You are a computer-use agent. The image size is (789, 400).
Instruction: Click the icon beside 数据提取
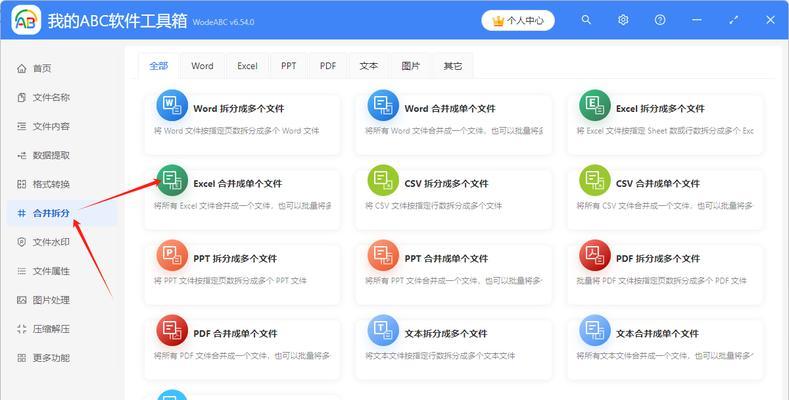(x=22, y=155)
